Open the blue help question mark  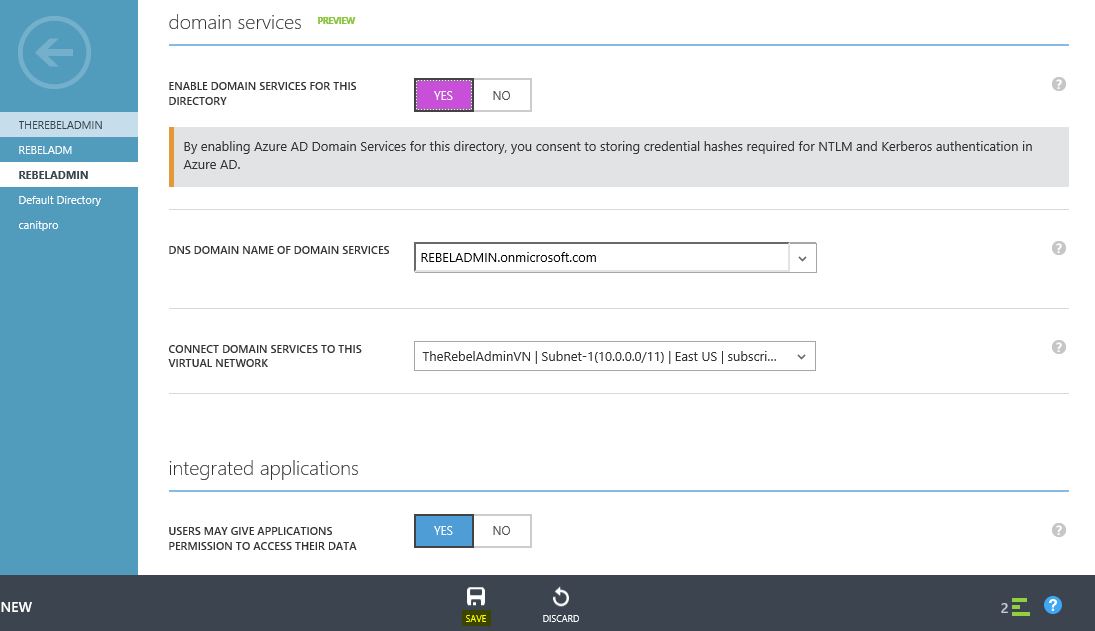point(1052,605)
